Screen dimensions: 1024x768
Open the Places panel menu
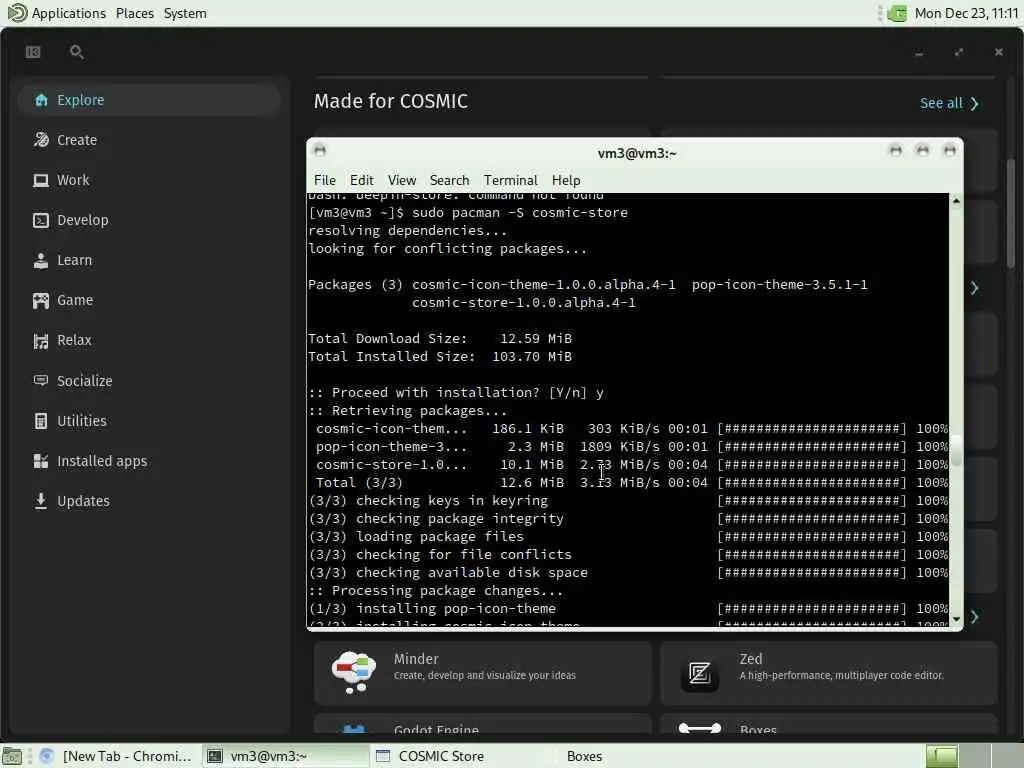(x=135, y=13)
